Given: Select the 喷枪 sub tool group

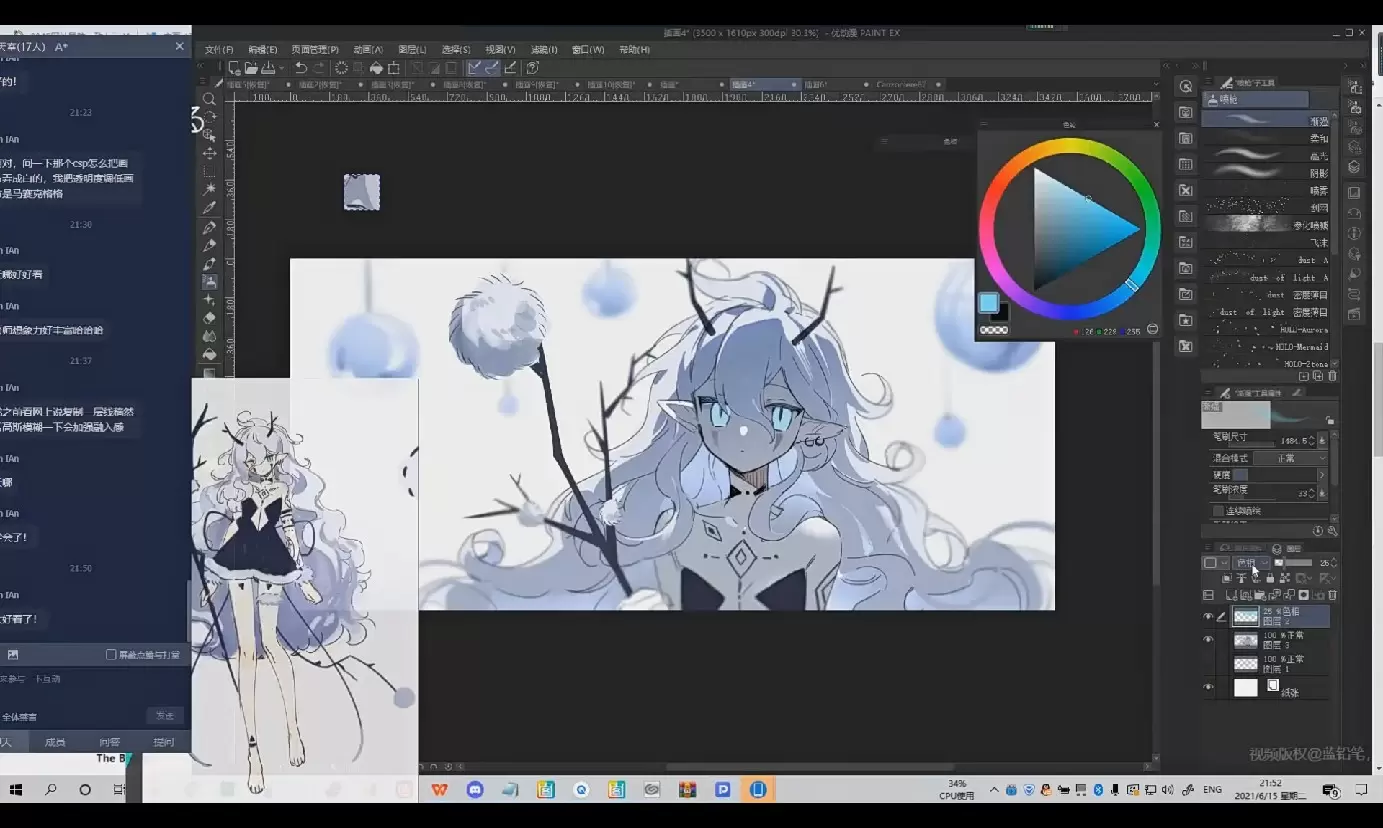Looking at the screenshot, I should point(1257,99).
